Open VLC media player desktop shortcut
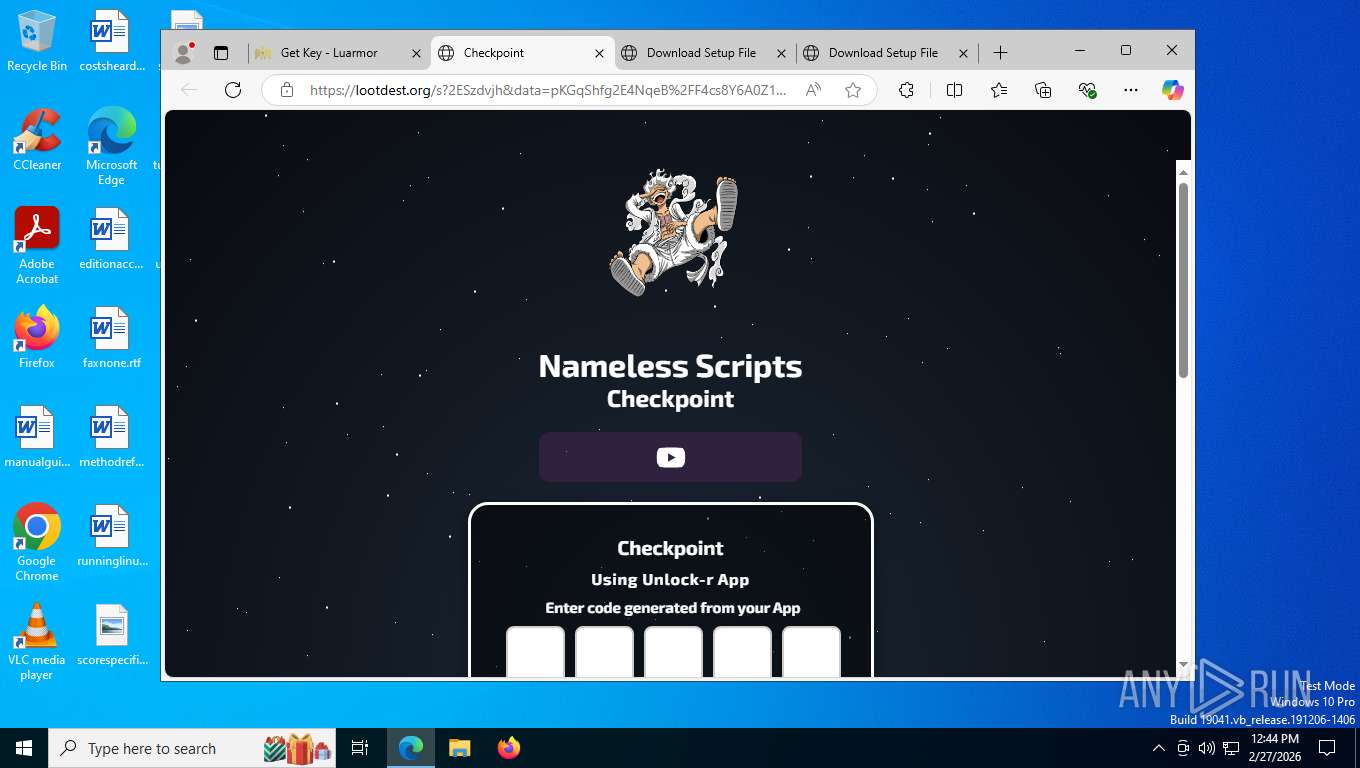The image size is (1360, 768). tap(37, 642)
